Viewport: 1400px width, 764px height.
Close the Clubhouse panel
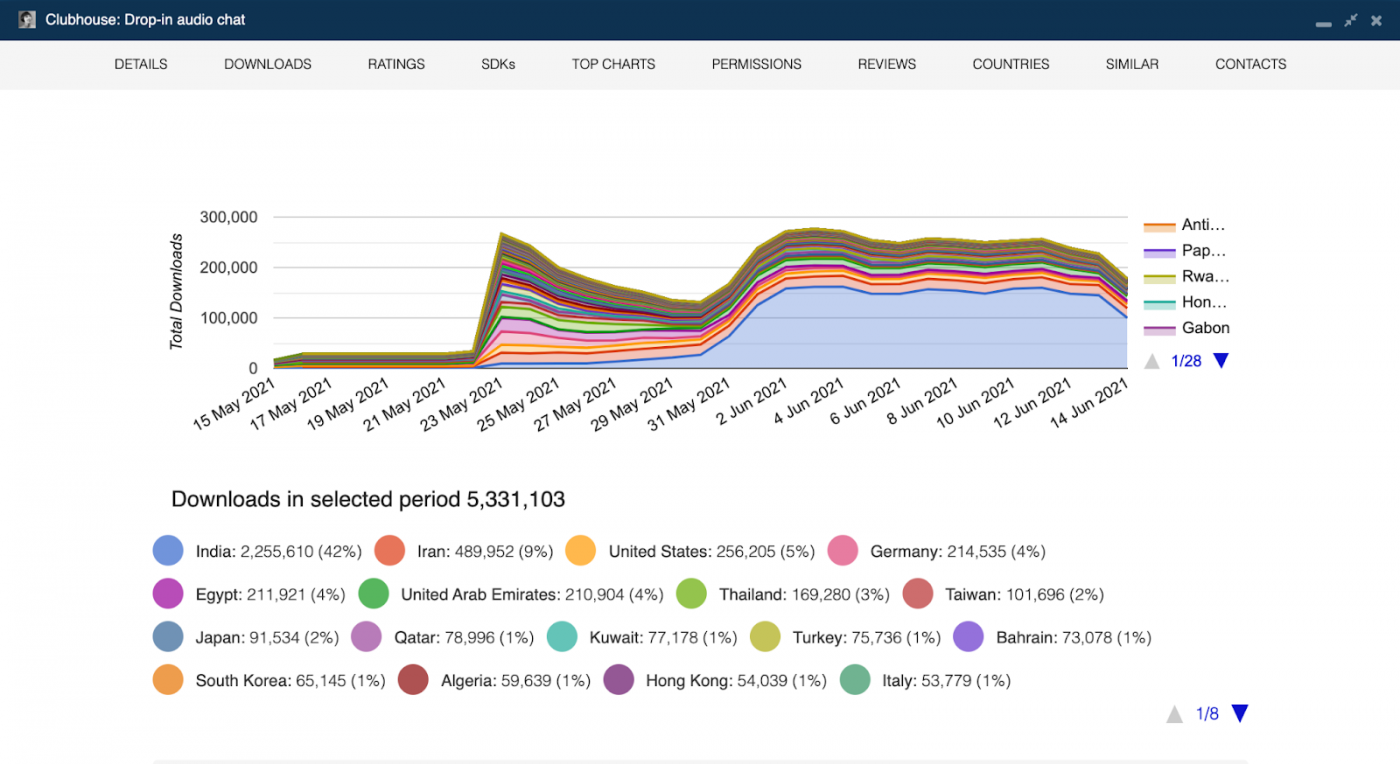pos(1376,20)
